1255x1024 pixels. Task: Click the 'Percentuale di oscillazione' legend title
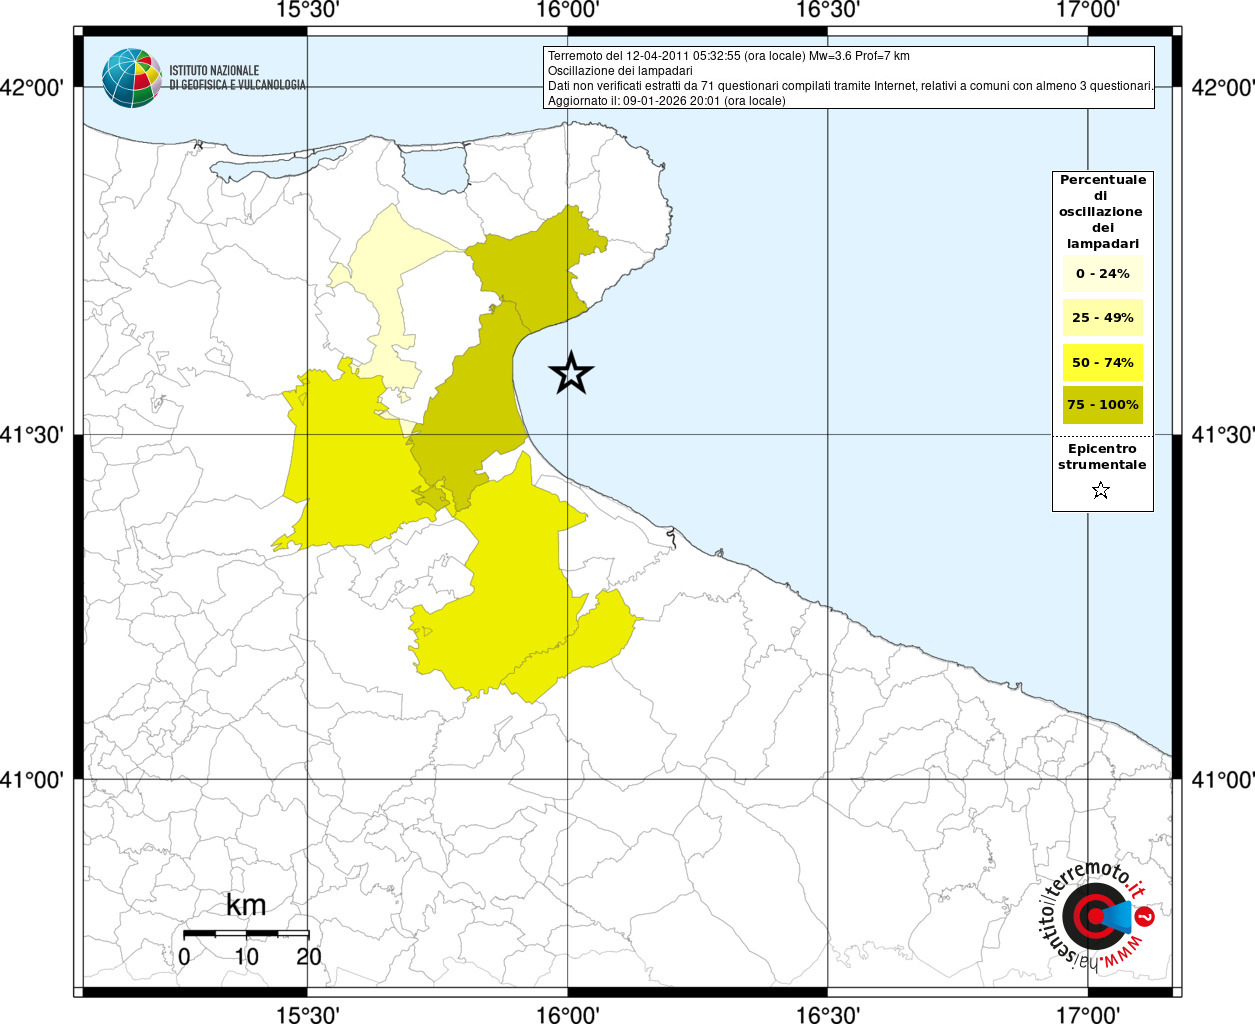click(1102, 211)
